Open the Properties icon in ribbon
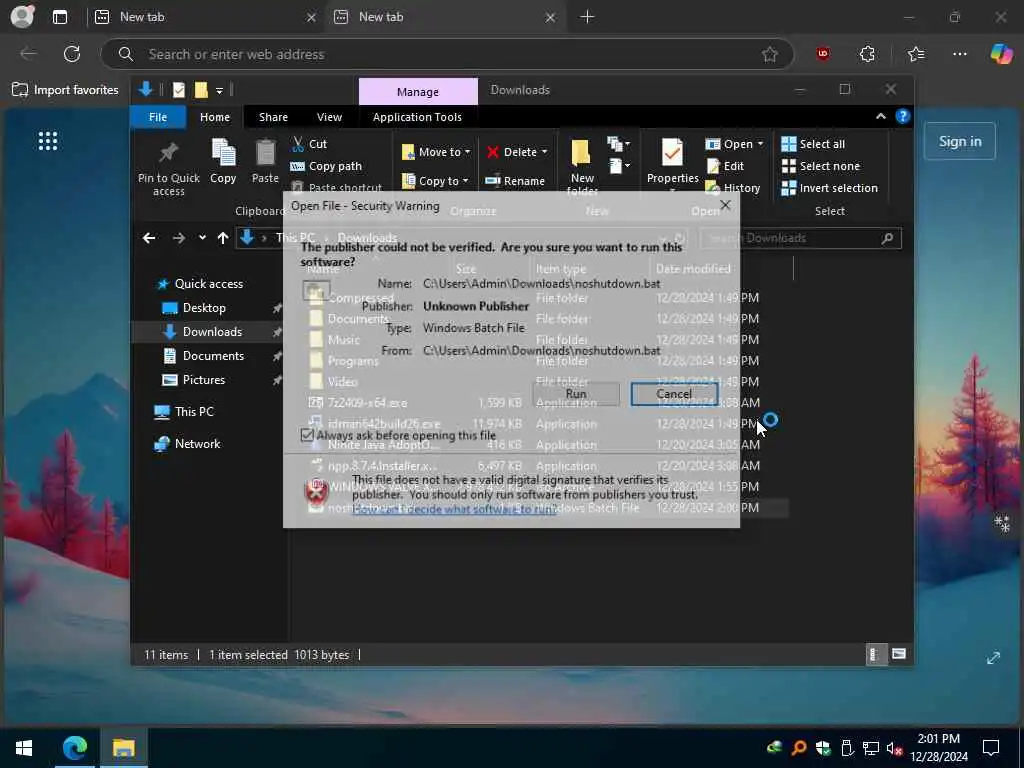 [x=672, y=153]
